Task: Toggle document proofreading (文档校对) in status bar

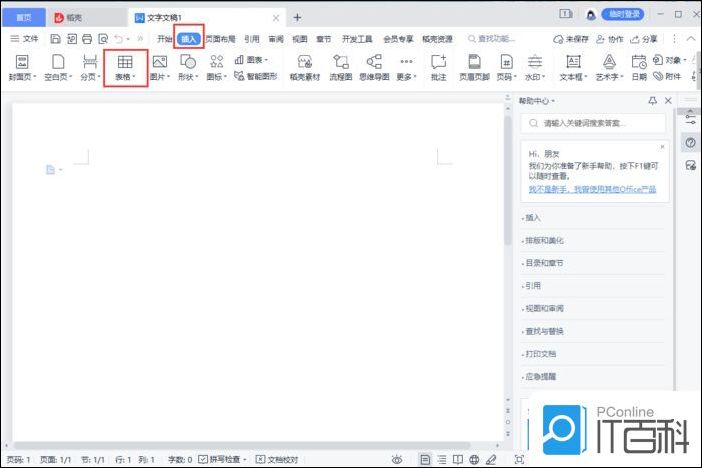Action: pyautogui.click(x=277, y=459)
